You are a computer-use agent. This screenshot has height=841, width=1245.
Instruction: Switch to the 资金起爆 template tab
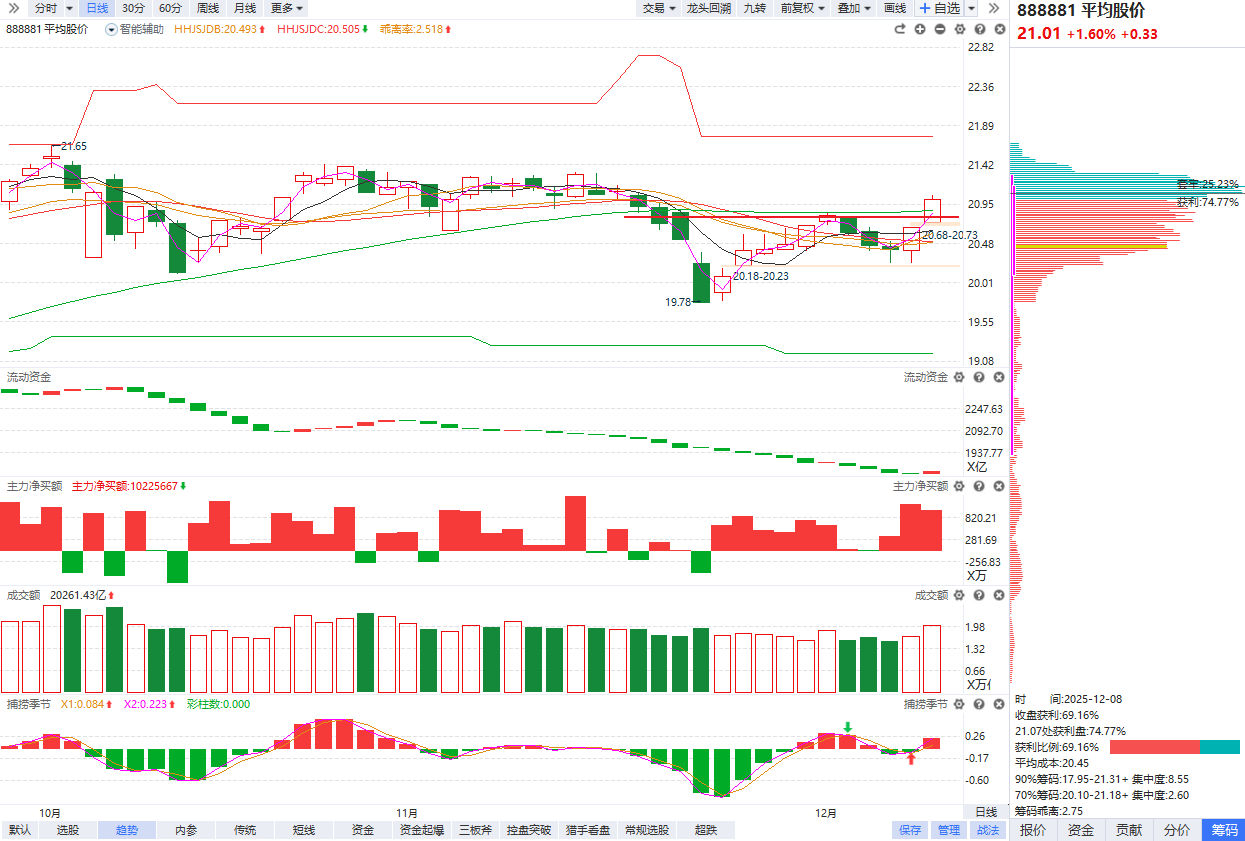coord(421,830)
